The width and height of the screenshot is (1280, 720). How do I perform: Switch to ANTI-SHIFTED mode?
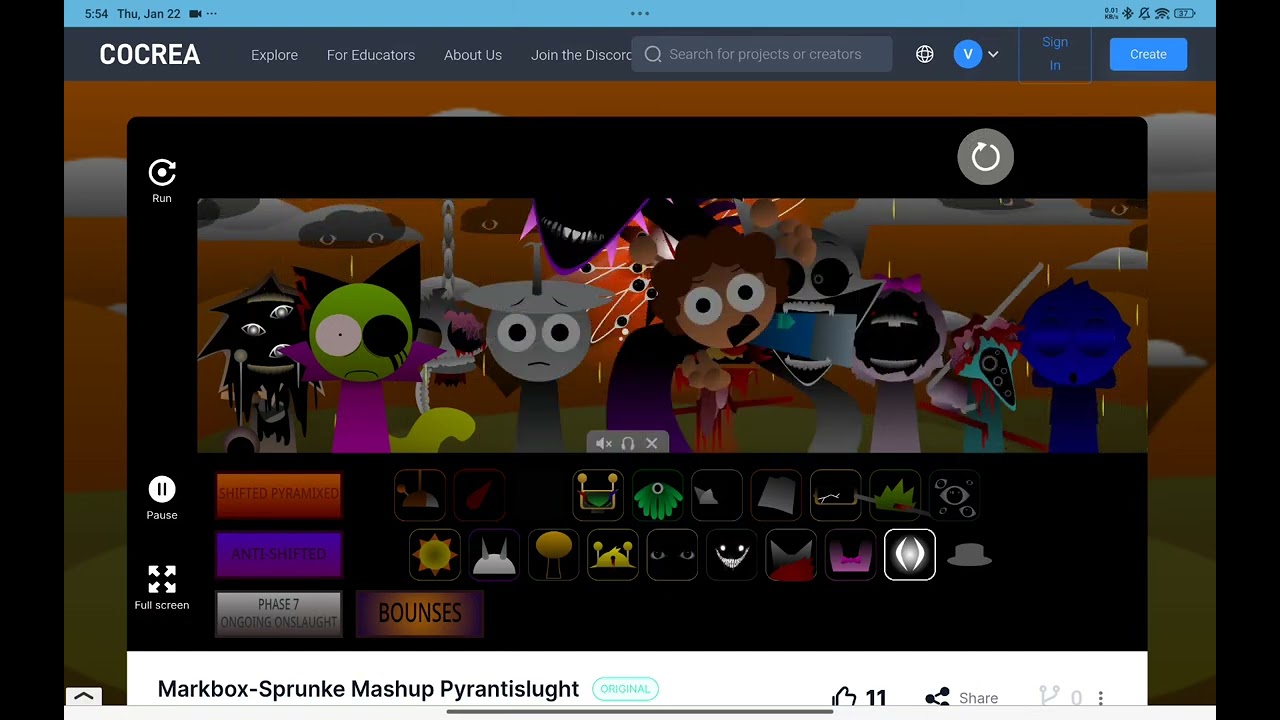coord(279,554)
